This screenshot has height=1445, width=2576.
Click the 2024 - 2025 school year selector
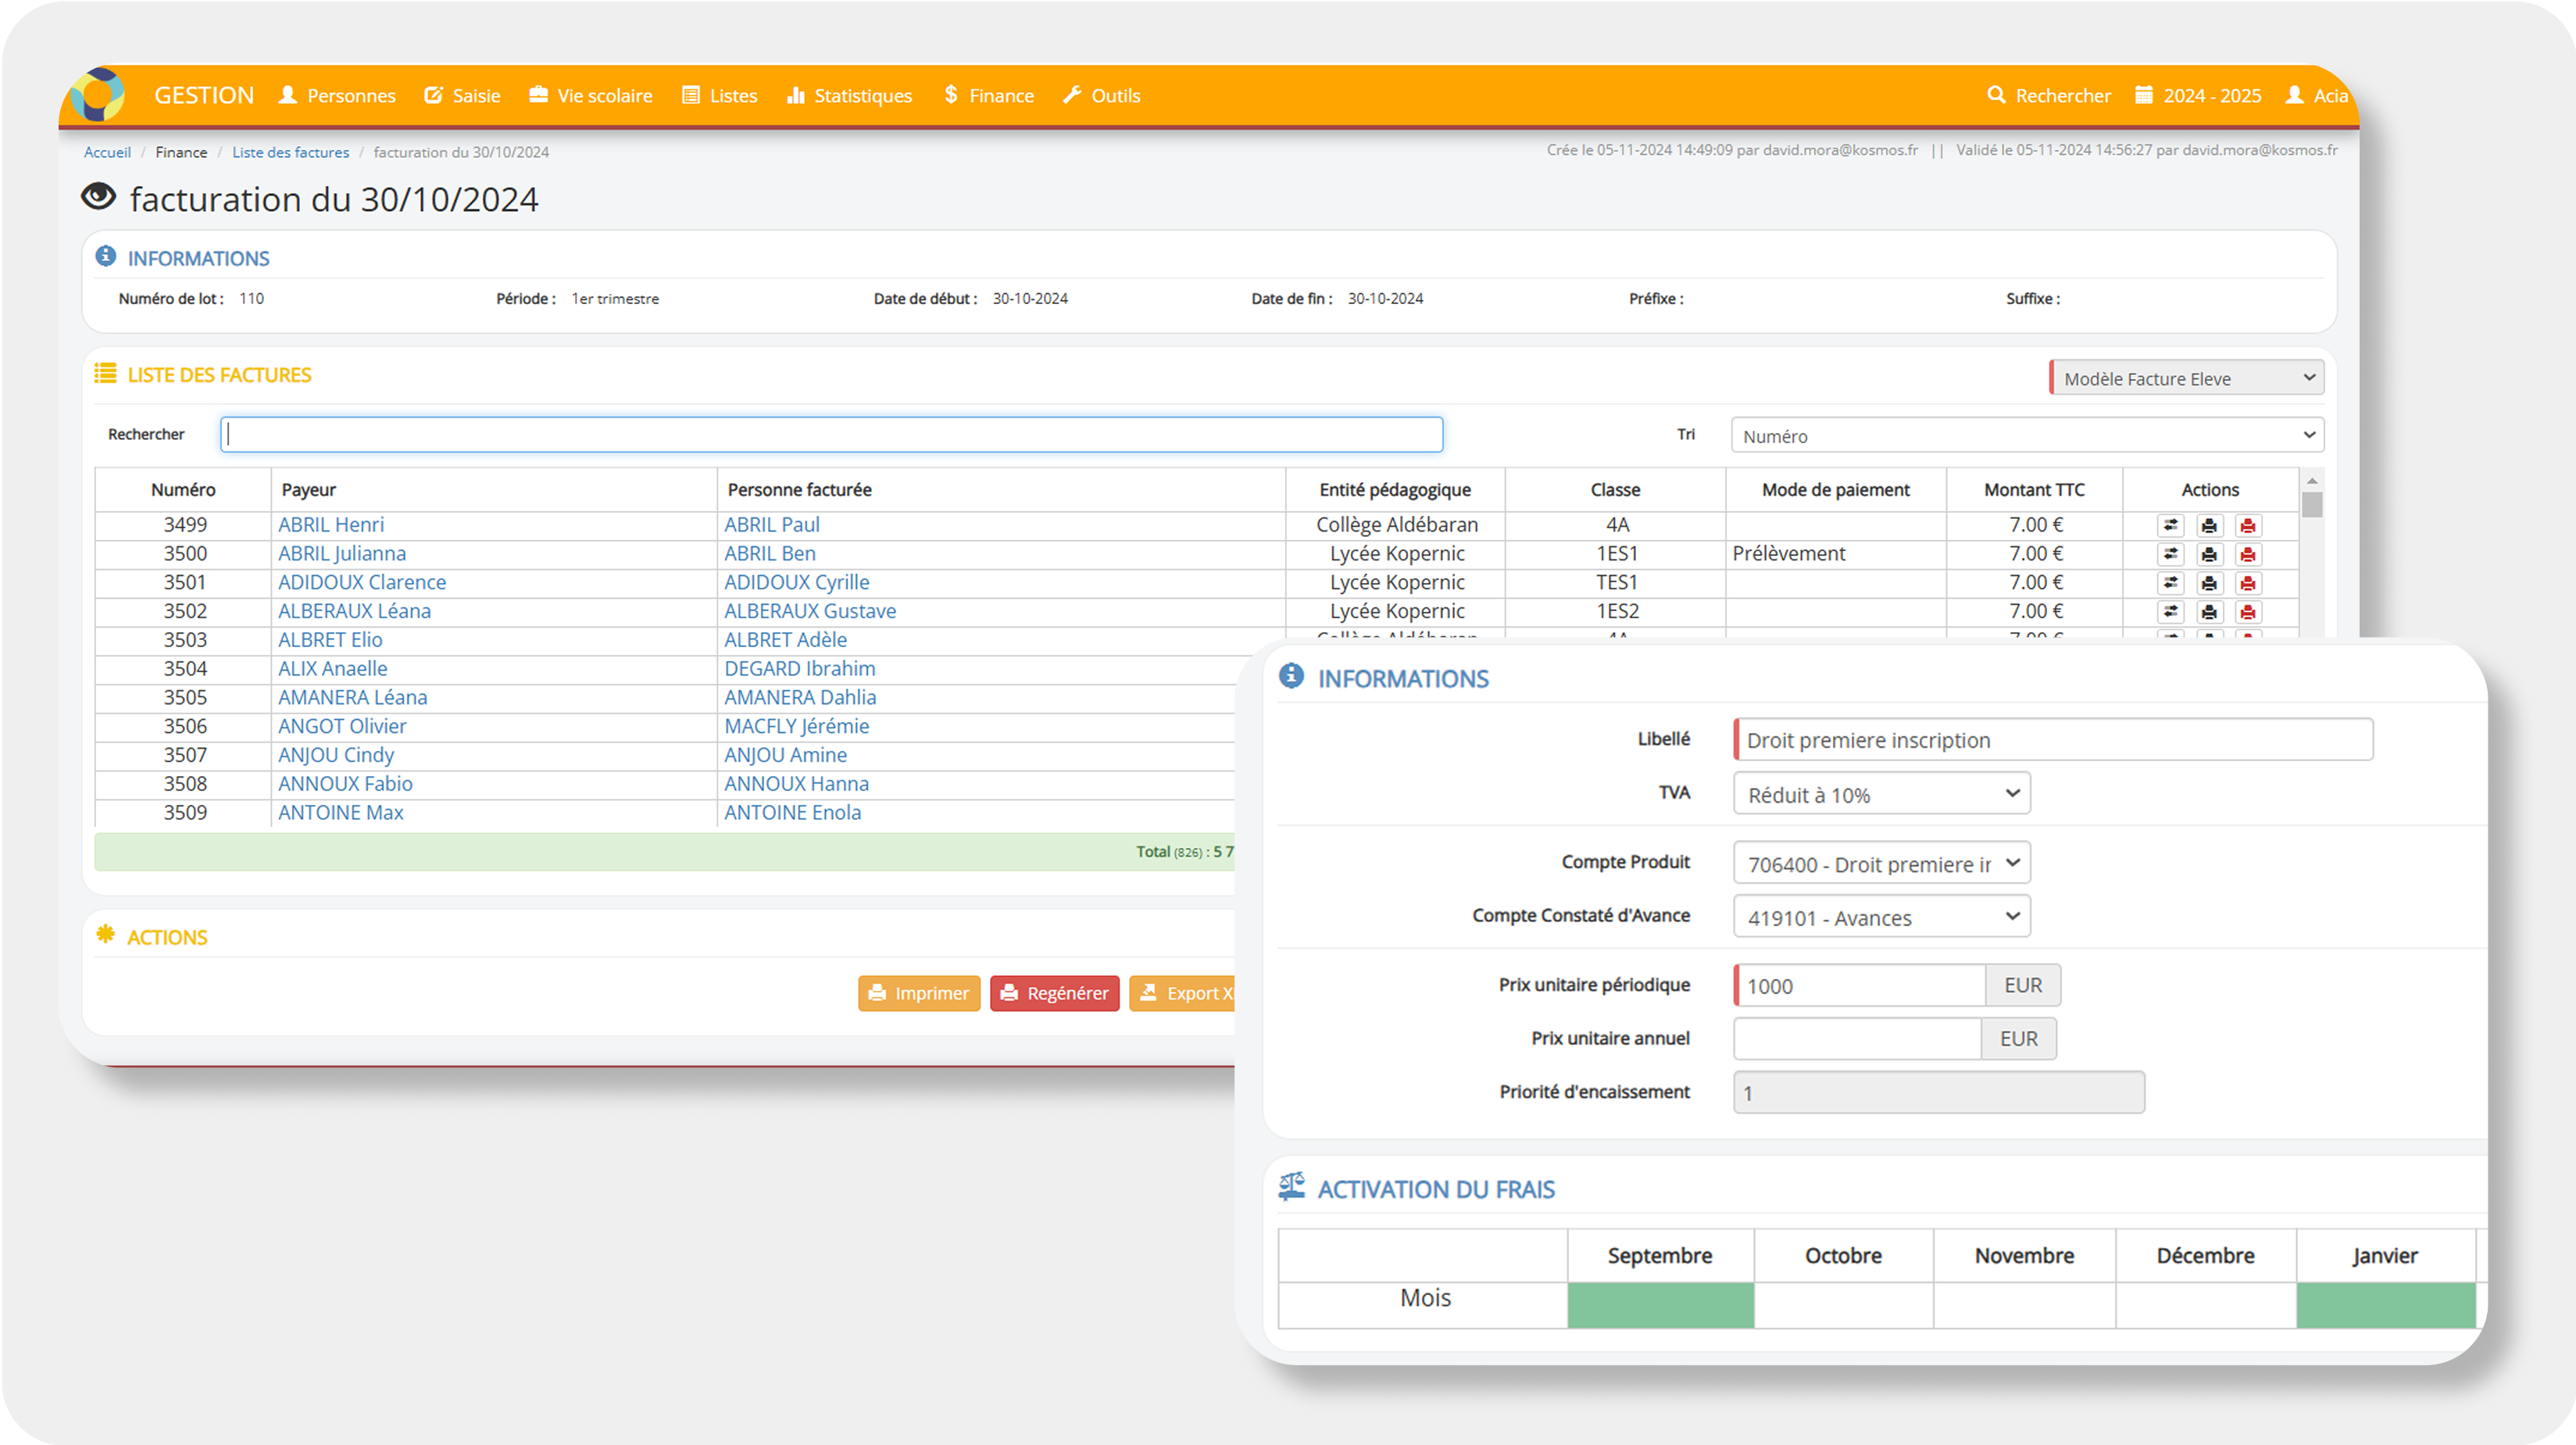point(2198,95)
